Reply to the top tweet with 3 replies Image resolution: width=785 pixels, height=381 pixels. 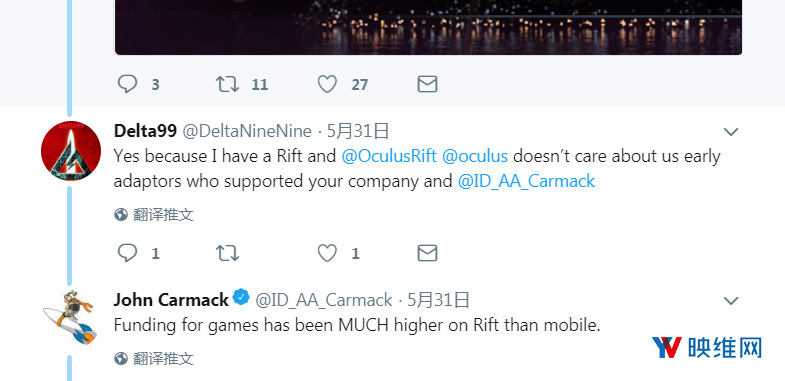pos(127,84)
